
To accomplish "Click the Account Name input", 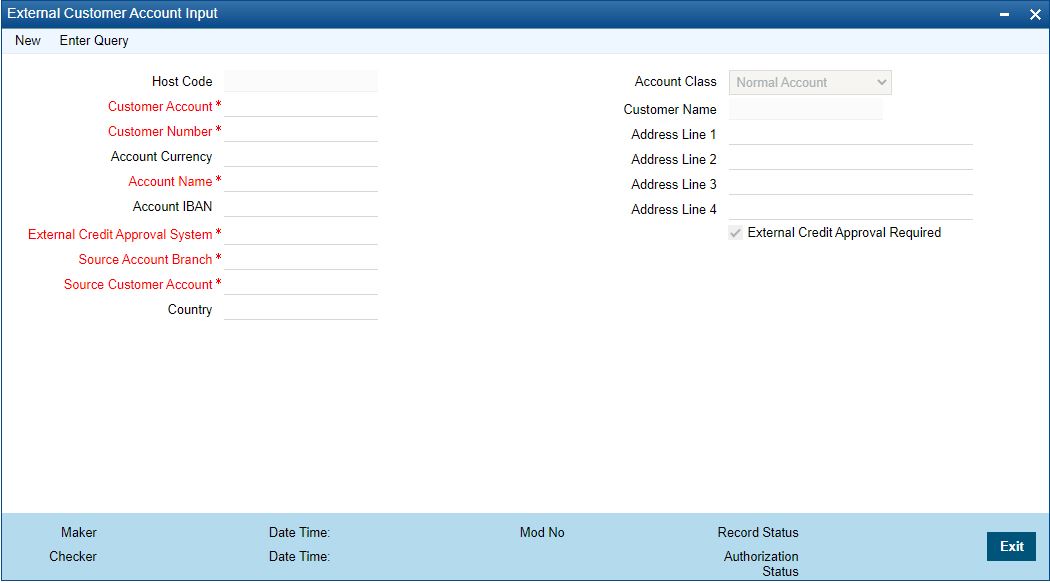I will [301, 181].
